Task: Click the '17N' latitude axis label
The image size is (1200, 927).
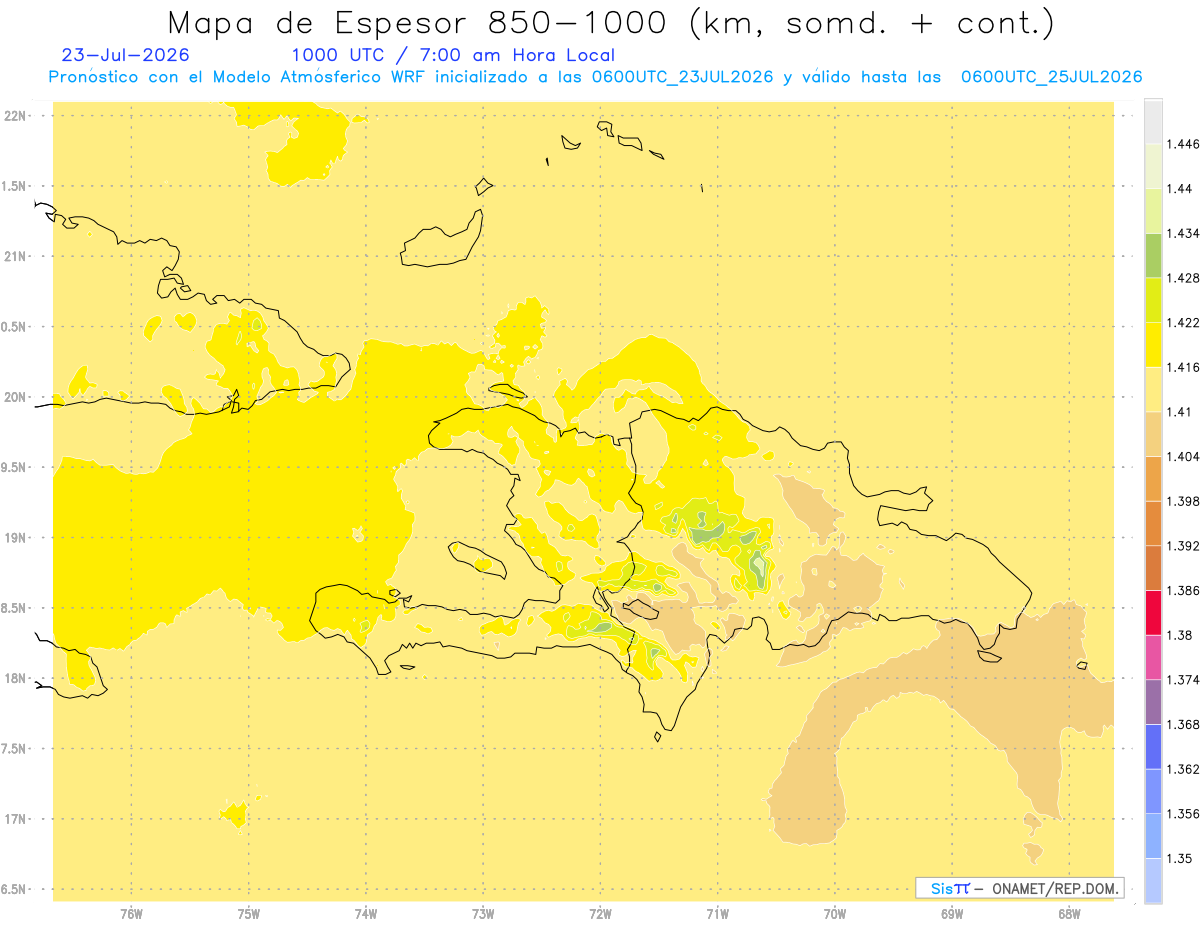Action: coord(14,819)
